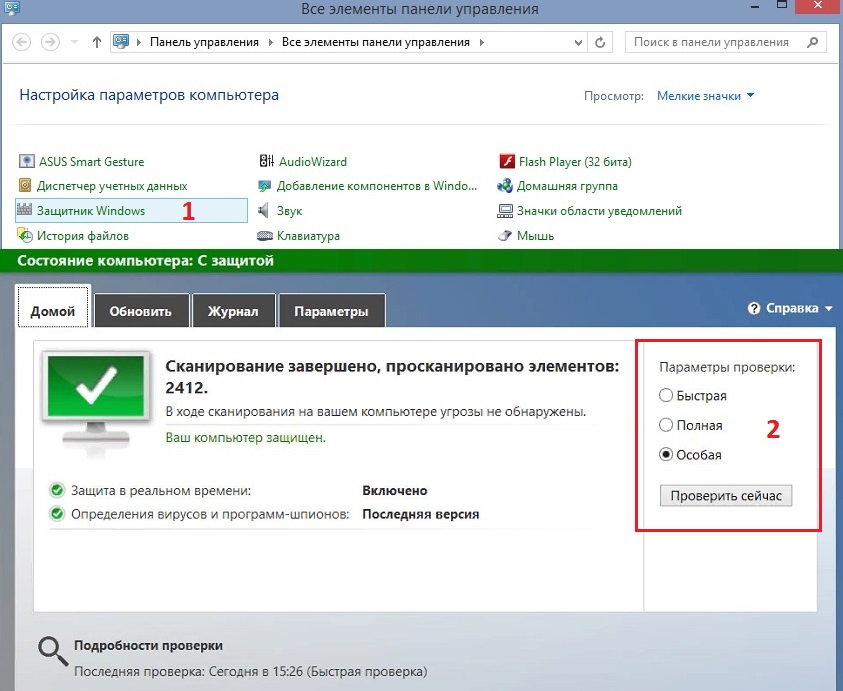The image size is (843, 691).
Task: Open ASUS Smart Gesture icon
Action: pyautogui.click(x=26, y=161)
